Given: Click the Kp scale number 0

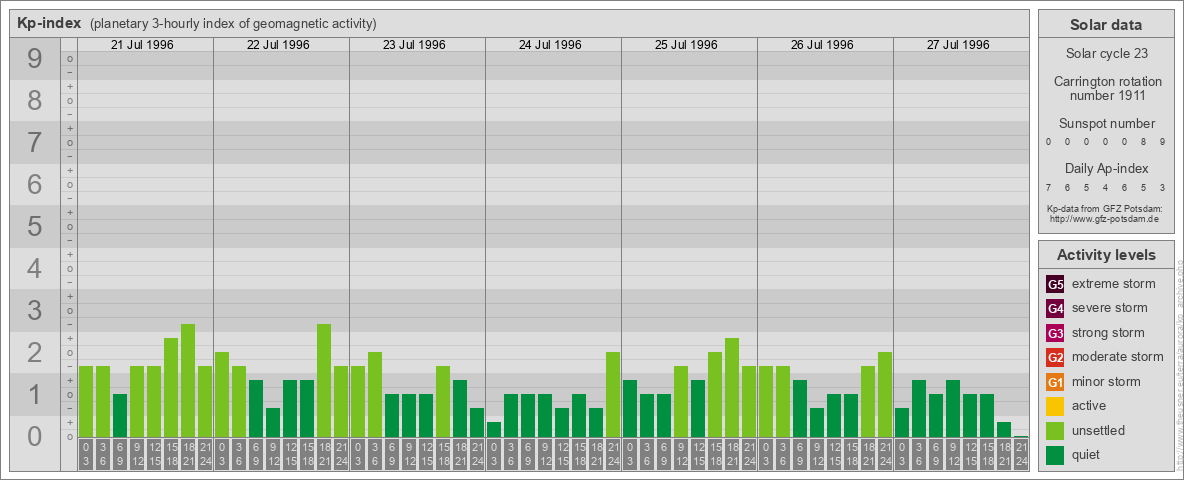Looking at the screenshot, I should coord(35,436).
